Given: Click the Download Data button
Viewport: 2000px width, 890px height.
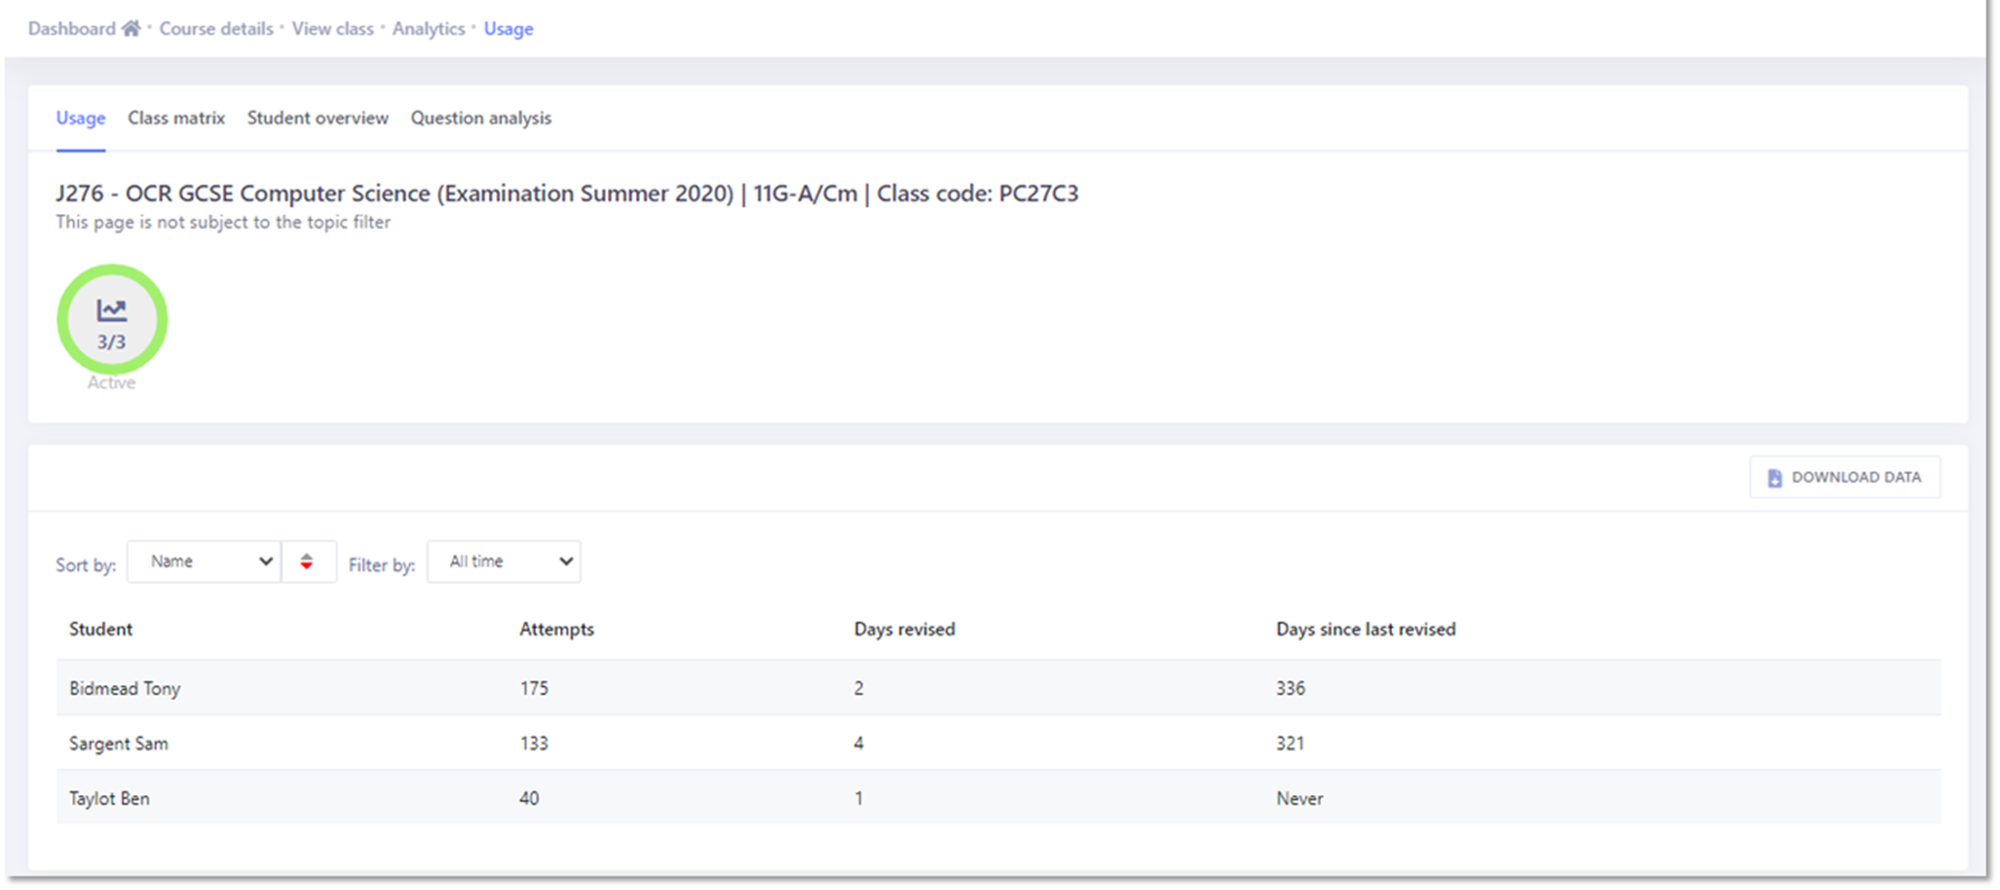Looking at the screenshot, I should 1845,478.
